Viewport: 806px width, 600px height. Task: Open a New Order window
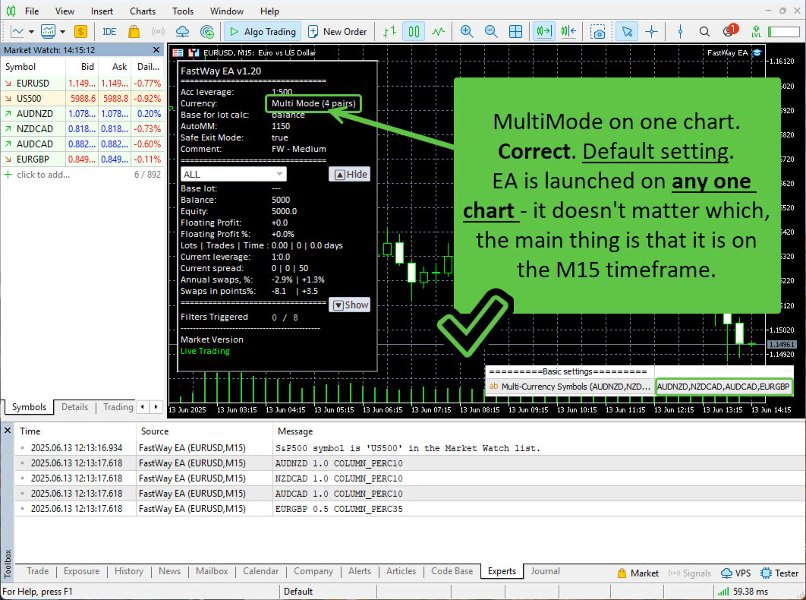(337, 31)
